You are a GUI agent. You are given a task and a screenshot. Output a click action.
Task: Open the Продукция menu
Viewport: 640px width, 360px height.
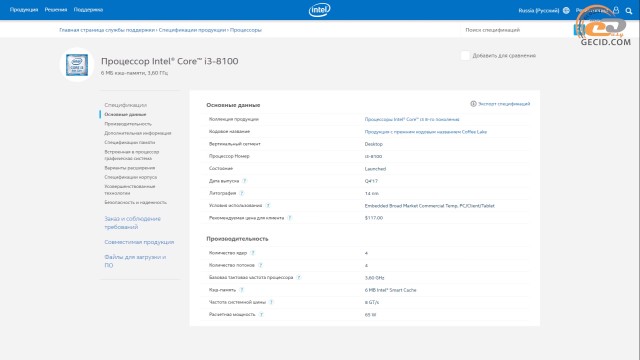(x=24, y=9)
